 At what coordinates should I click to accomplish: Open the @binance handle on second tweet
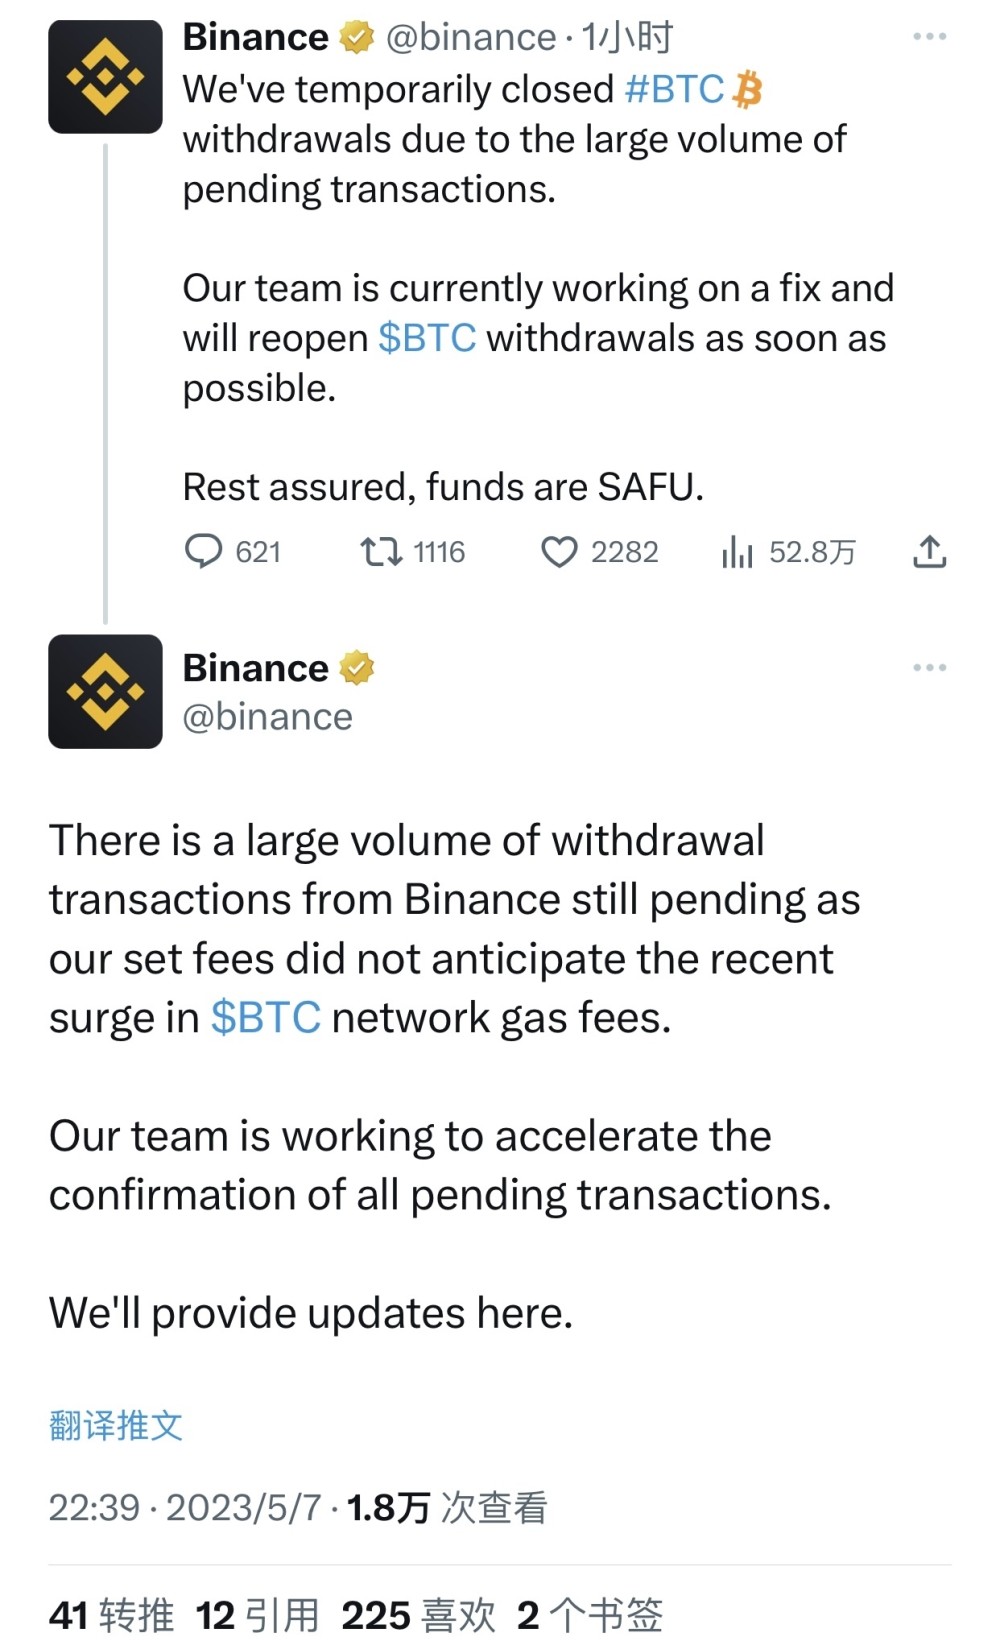coord(267,717)
